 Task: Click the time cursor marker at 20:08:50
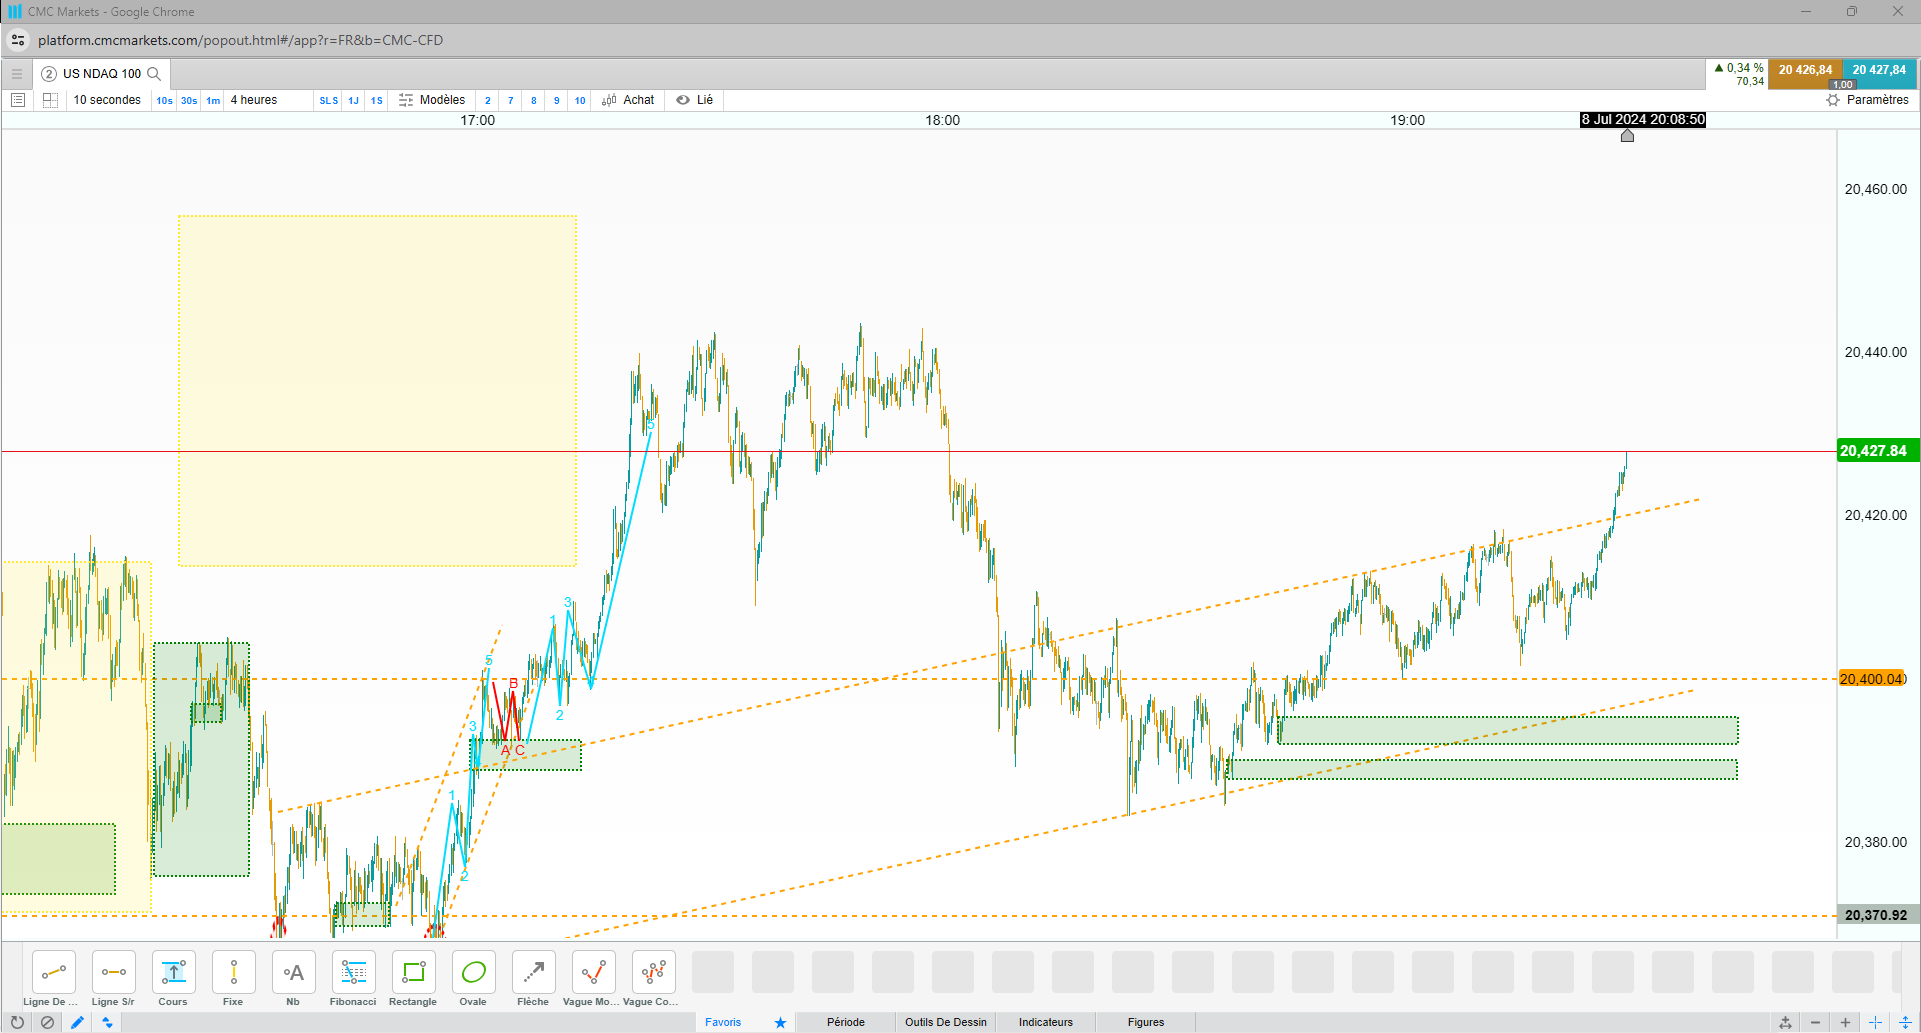click(1627, 135)
